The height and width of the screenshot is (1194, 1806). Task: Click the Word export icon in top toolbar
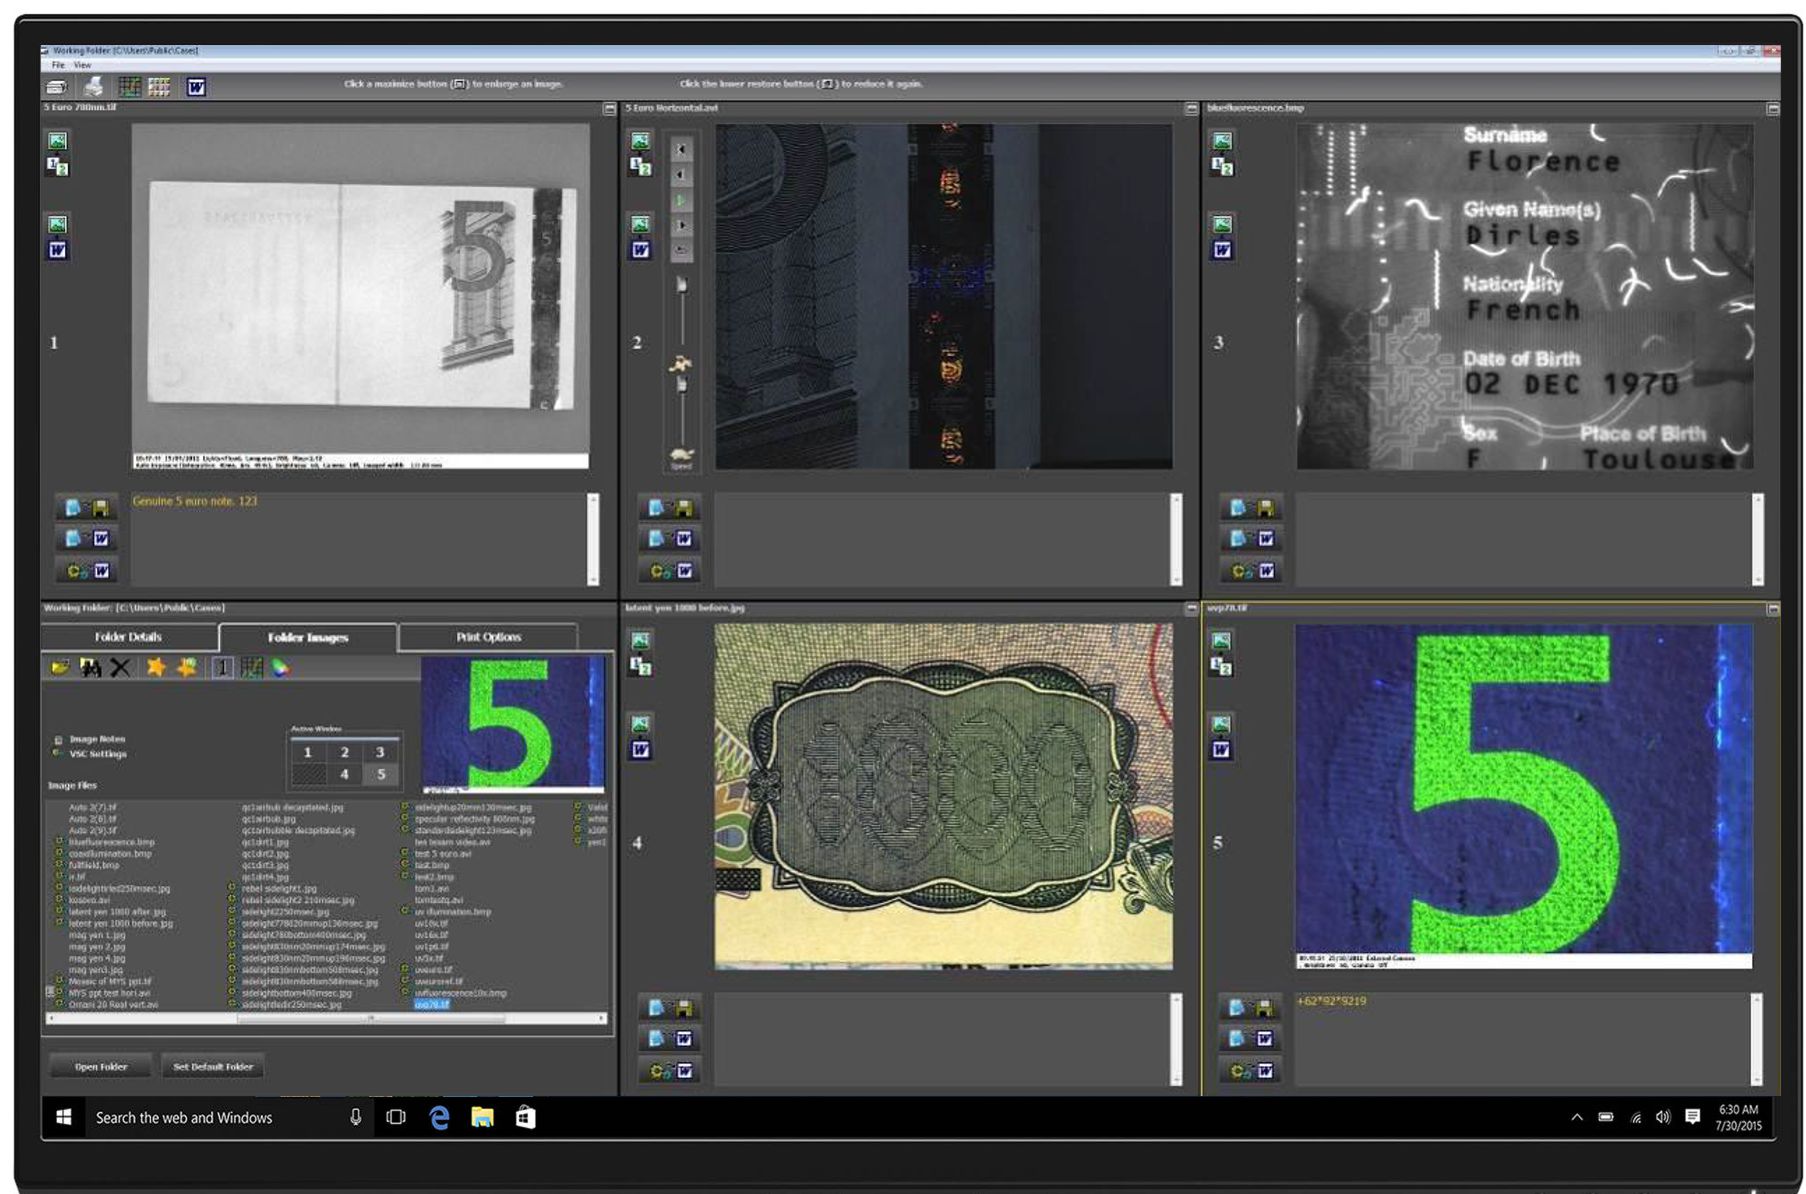point(196,87)
